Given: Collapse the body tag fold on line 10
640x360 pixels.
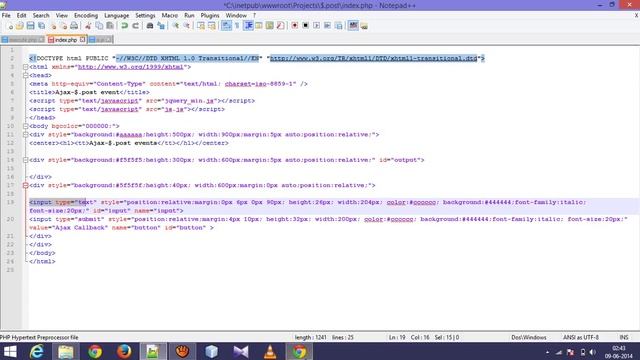Looking at the screenshot, I should 25,126.
